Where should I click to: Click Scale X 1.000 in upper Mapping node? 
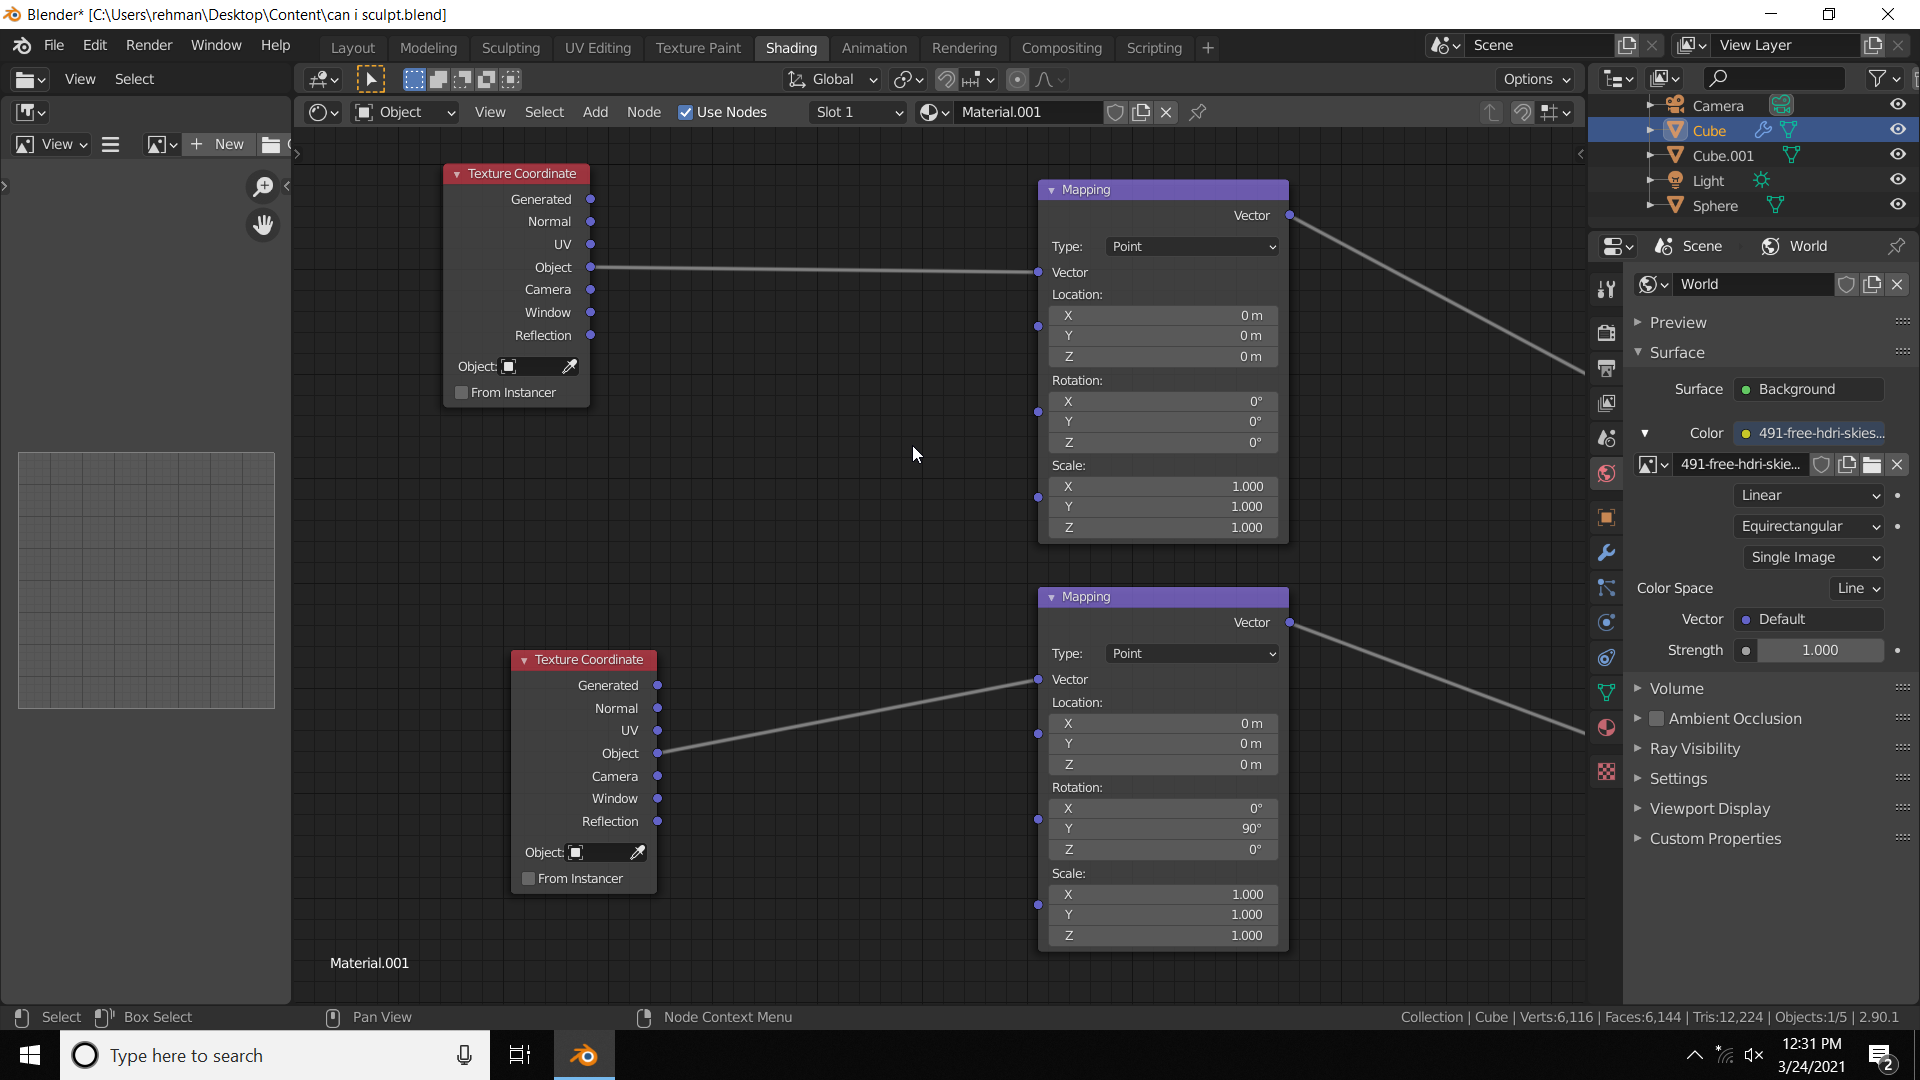point(1163,486)
